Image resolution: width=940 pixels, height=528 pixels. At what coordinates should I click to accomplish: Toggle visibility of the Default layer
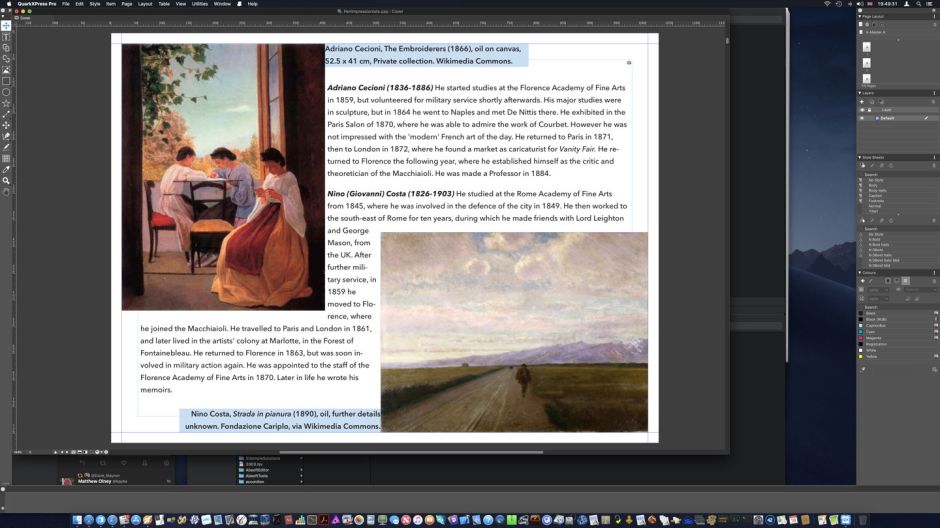pyautogui.click(x=862, y=118)
